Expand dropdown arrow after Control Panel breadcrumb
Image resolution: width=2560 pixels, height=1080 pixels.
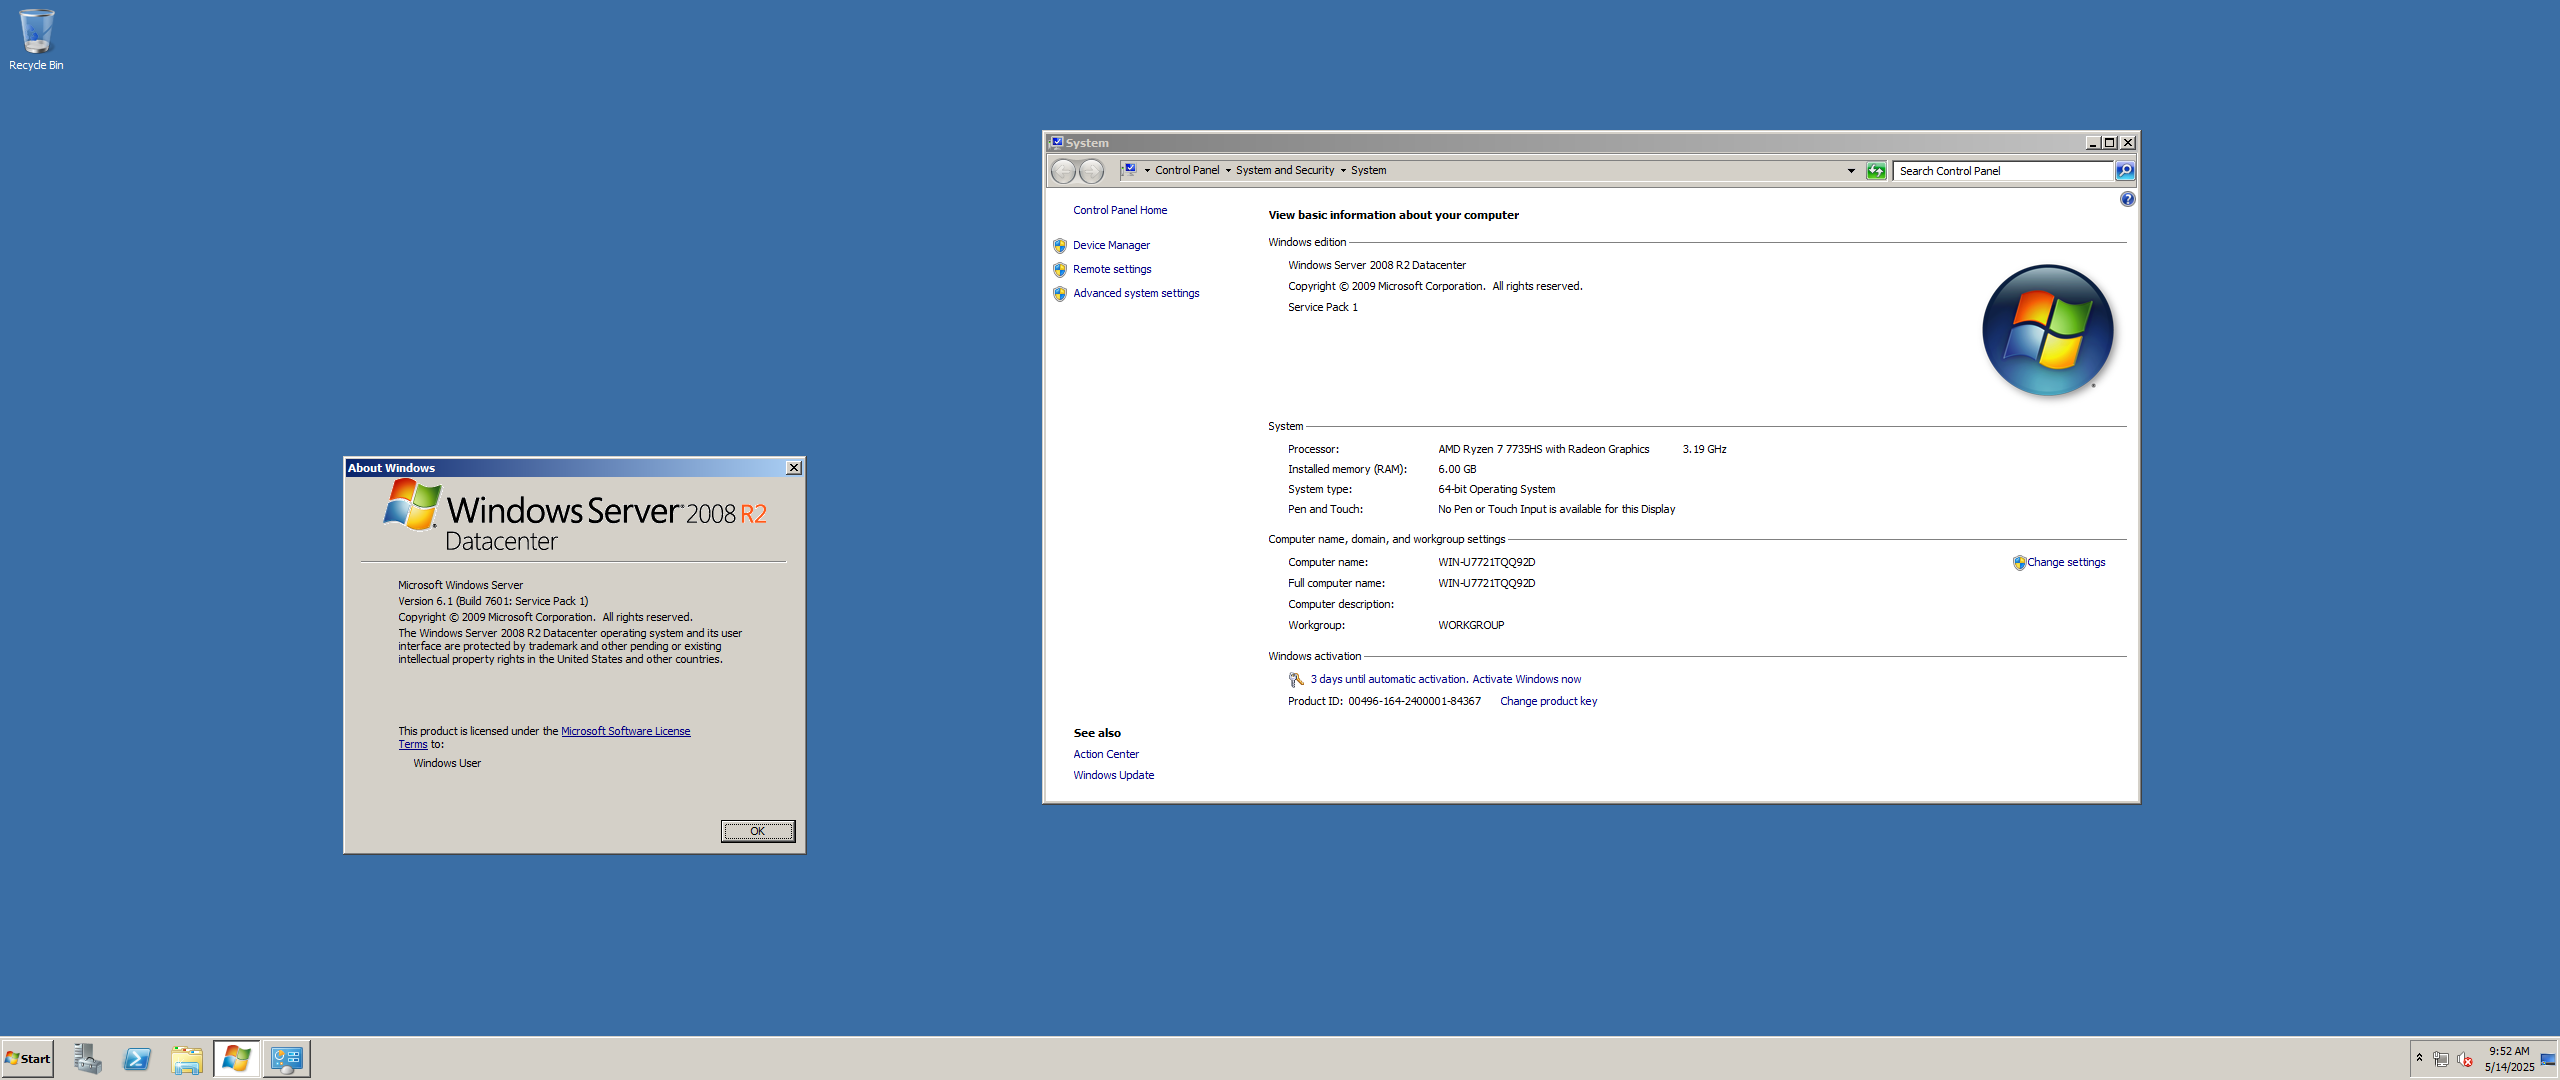1228,171
